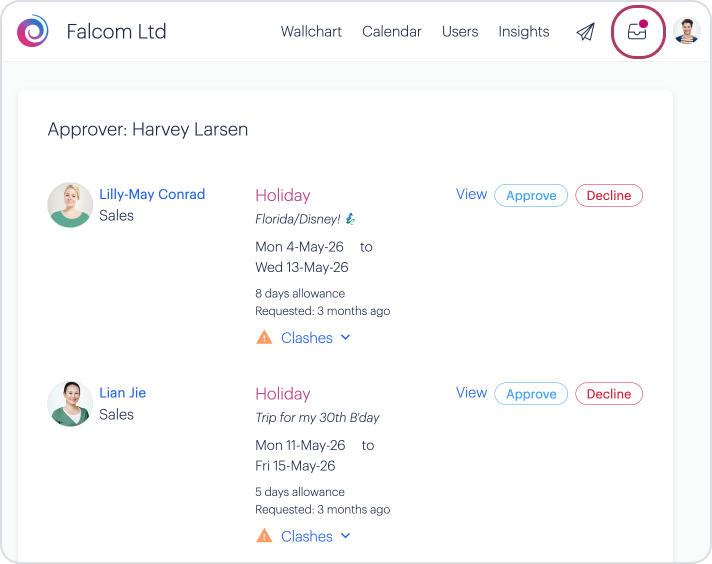
Task: Click Lian Jie's profile photo
Action: (70, 404)
